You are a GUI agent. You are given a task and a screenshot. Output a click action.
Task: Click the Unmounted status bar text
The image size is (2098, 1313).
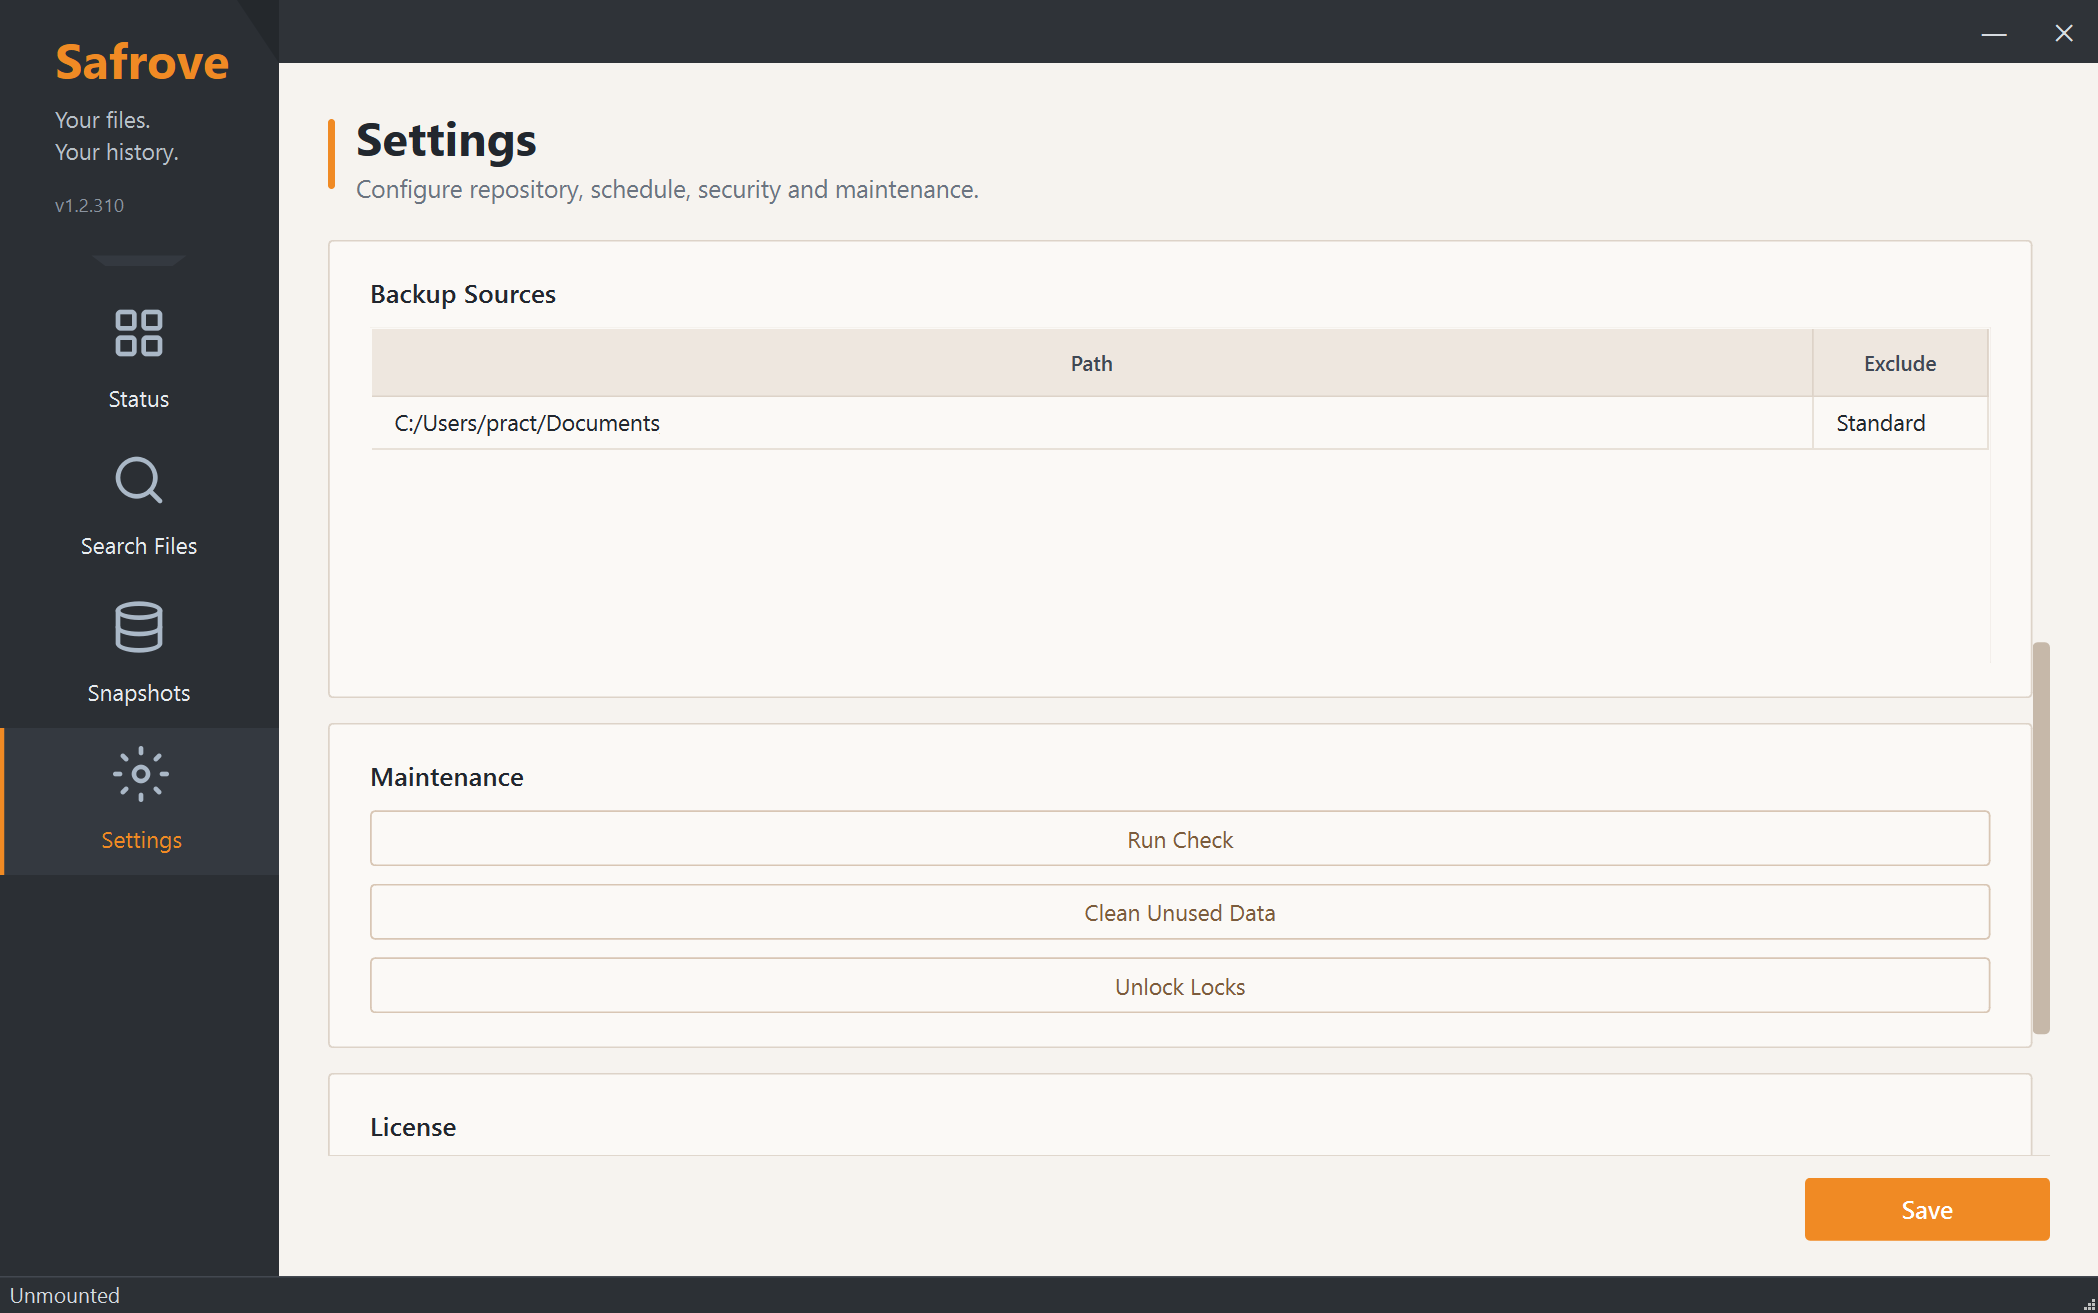pos(65,1296)
